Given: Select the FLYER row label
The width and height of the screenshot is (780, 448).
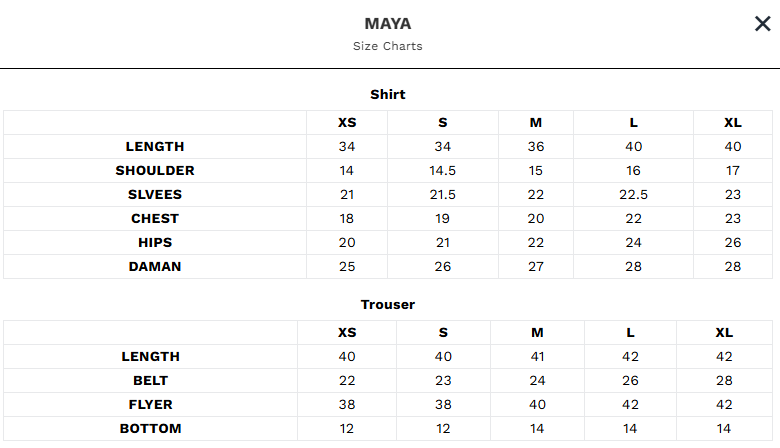Looking at the screenshot, I should coord(151,405).
